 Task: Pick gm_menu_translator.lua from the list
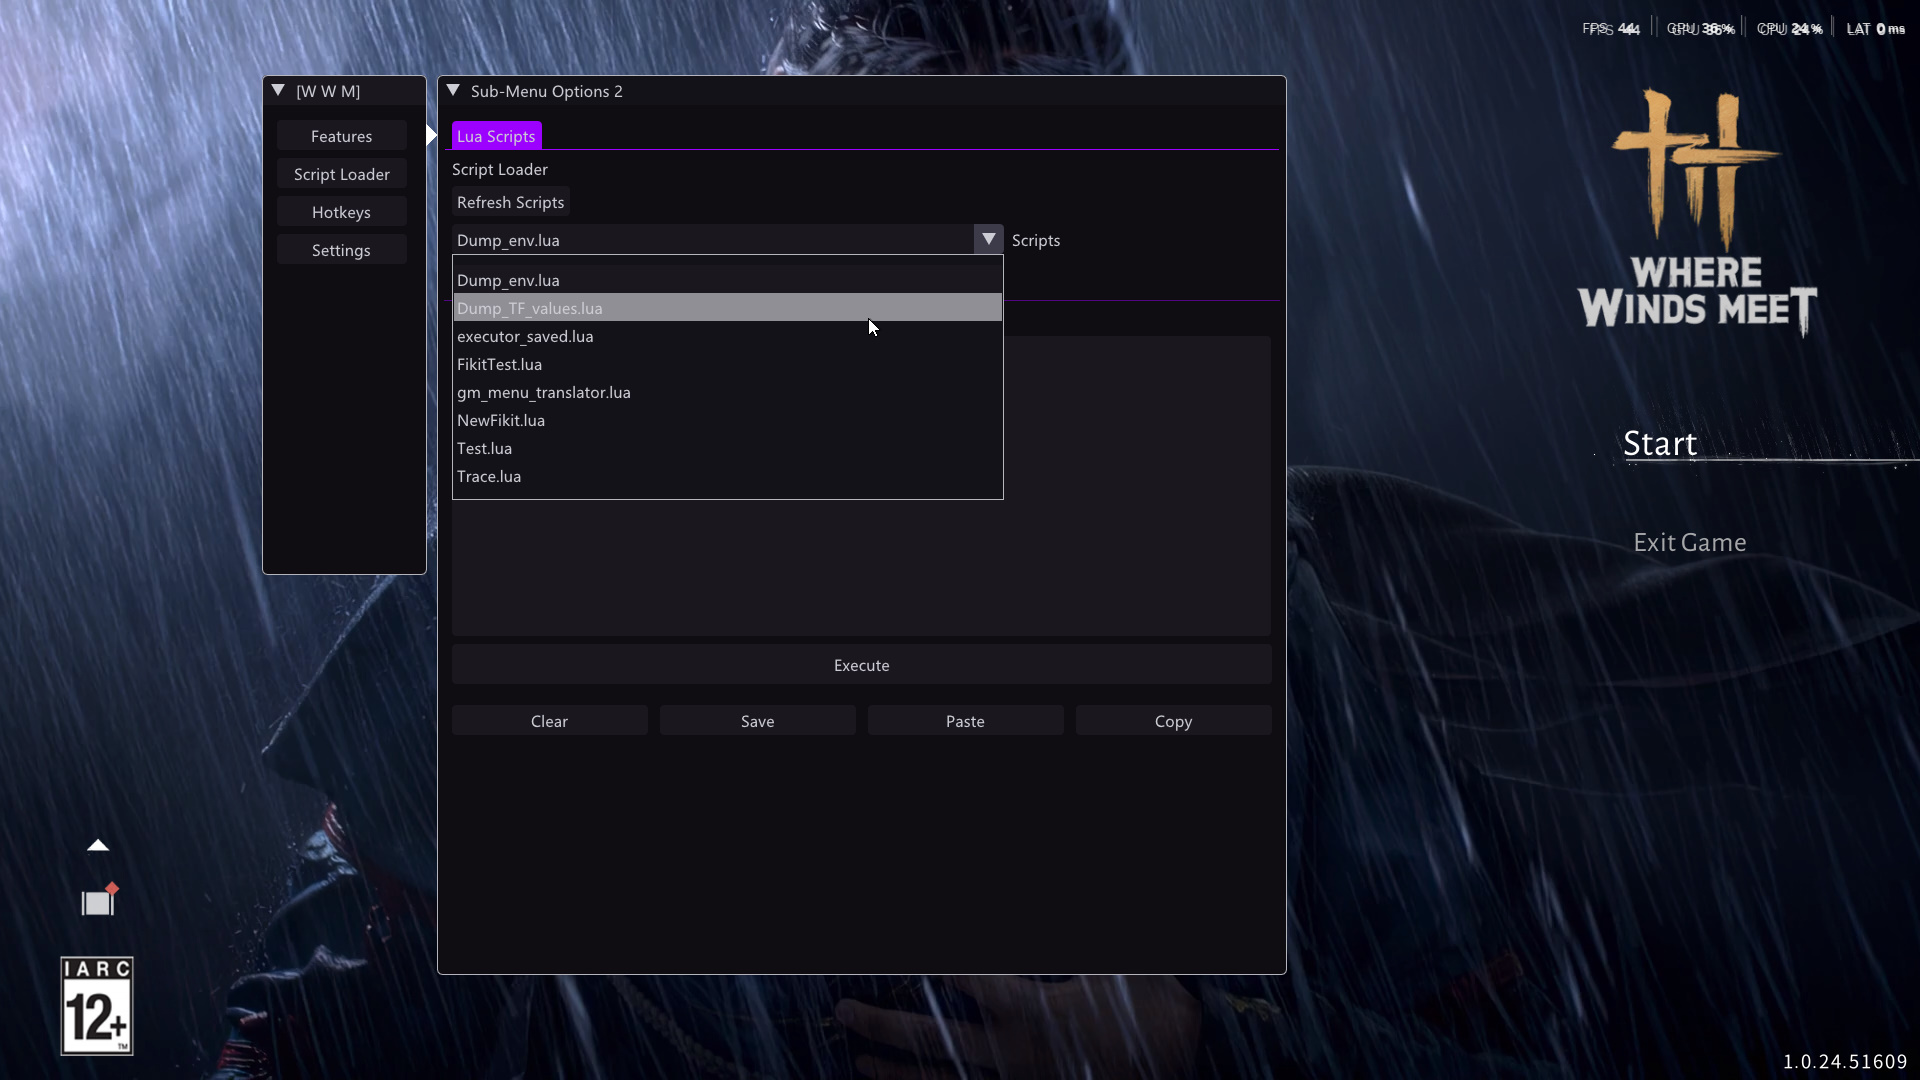tap(727, 392)
